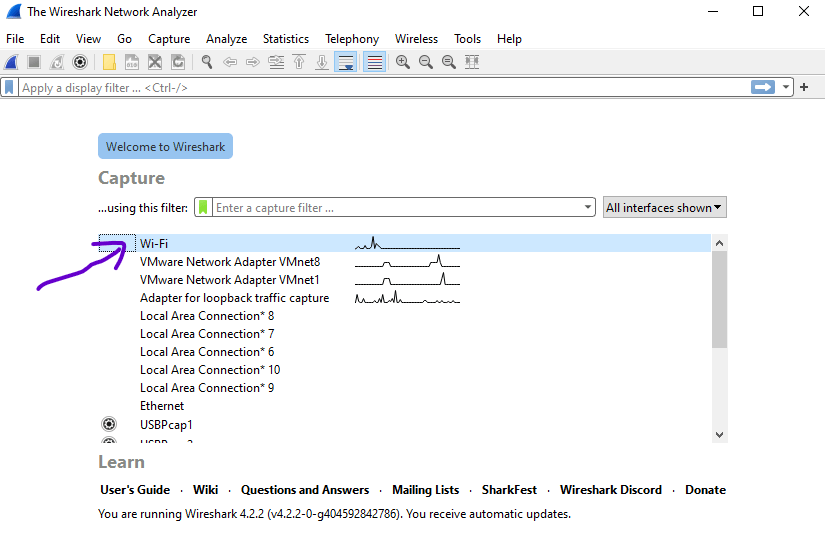
Task: Toggle auto-scroll during live capture
Action: [346, 62]
